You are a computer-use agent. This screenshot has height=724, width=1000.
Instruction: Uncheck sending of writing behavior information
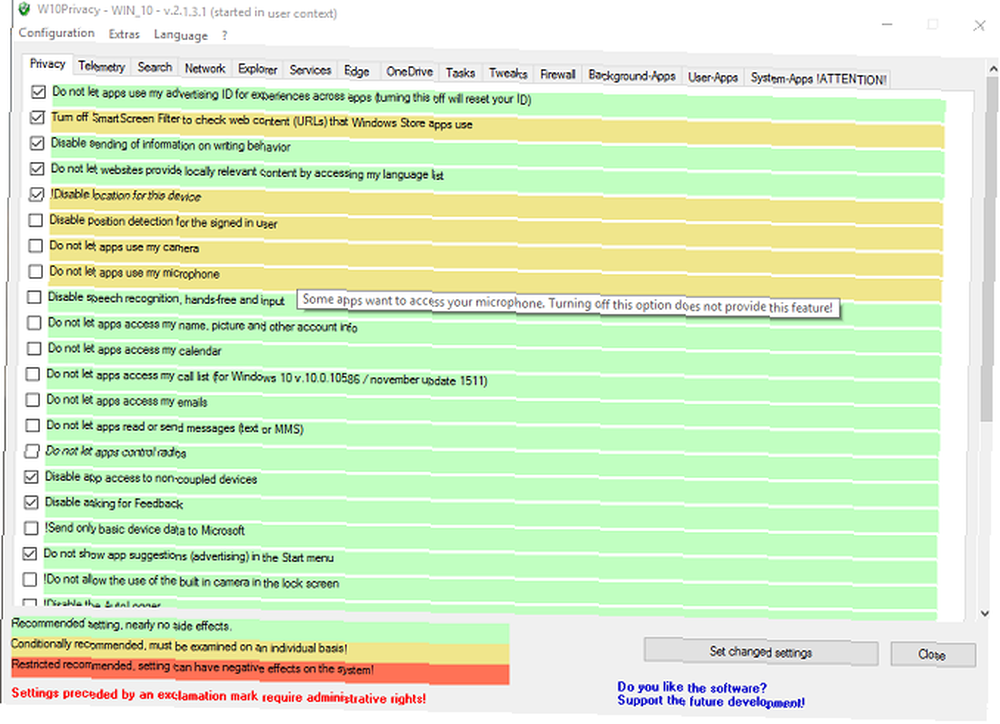tap(37, 143)
